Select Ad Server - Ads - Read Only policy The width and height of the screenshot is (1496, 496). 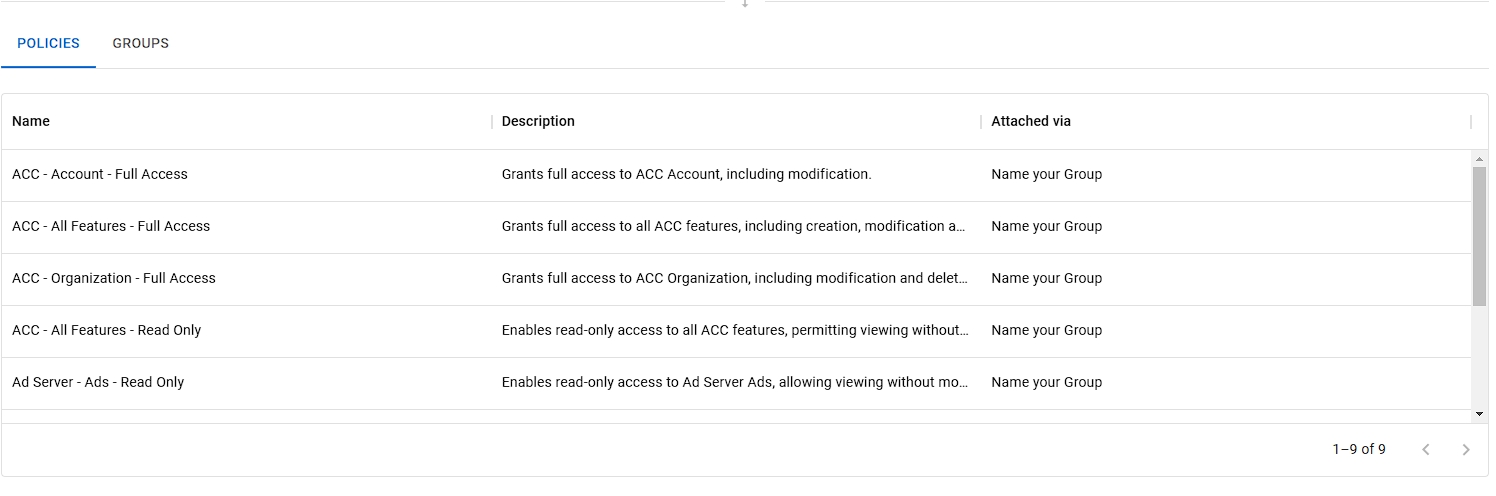98,383
